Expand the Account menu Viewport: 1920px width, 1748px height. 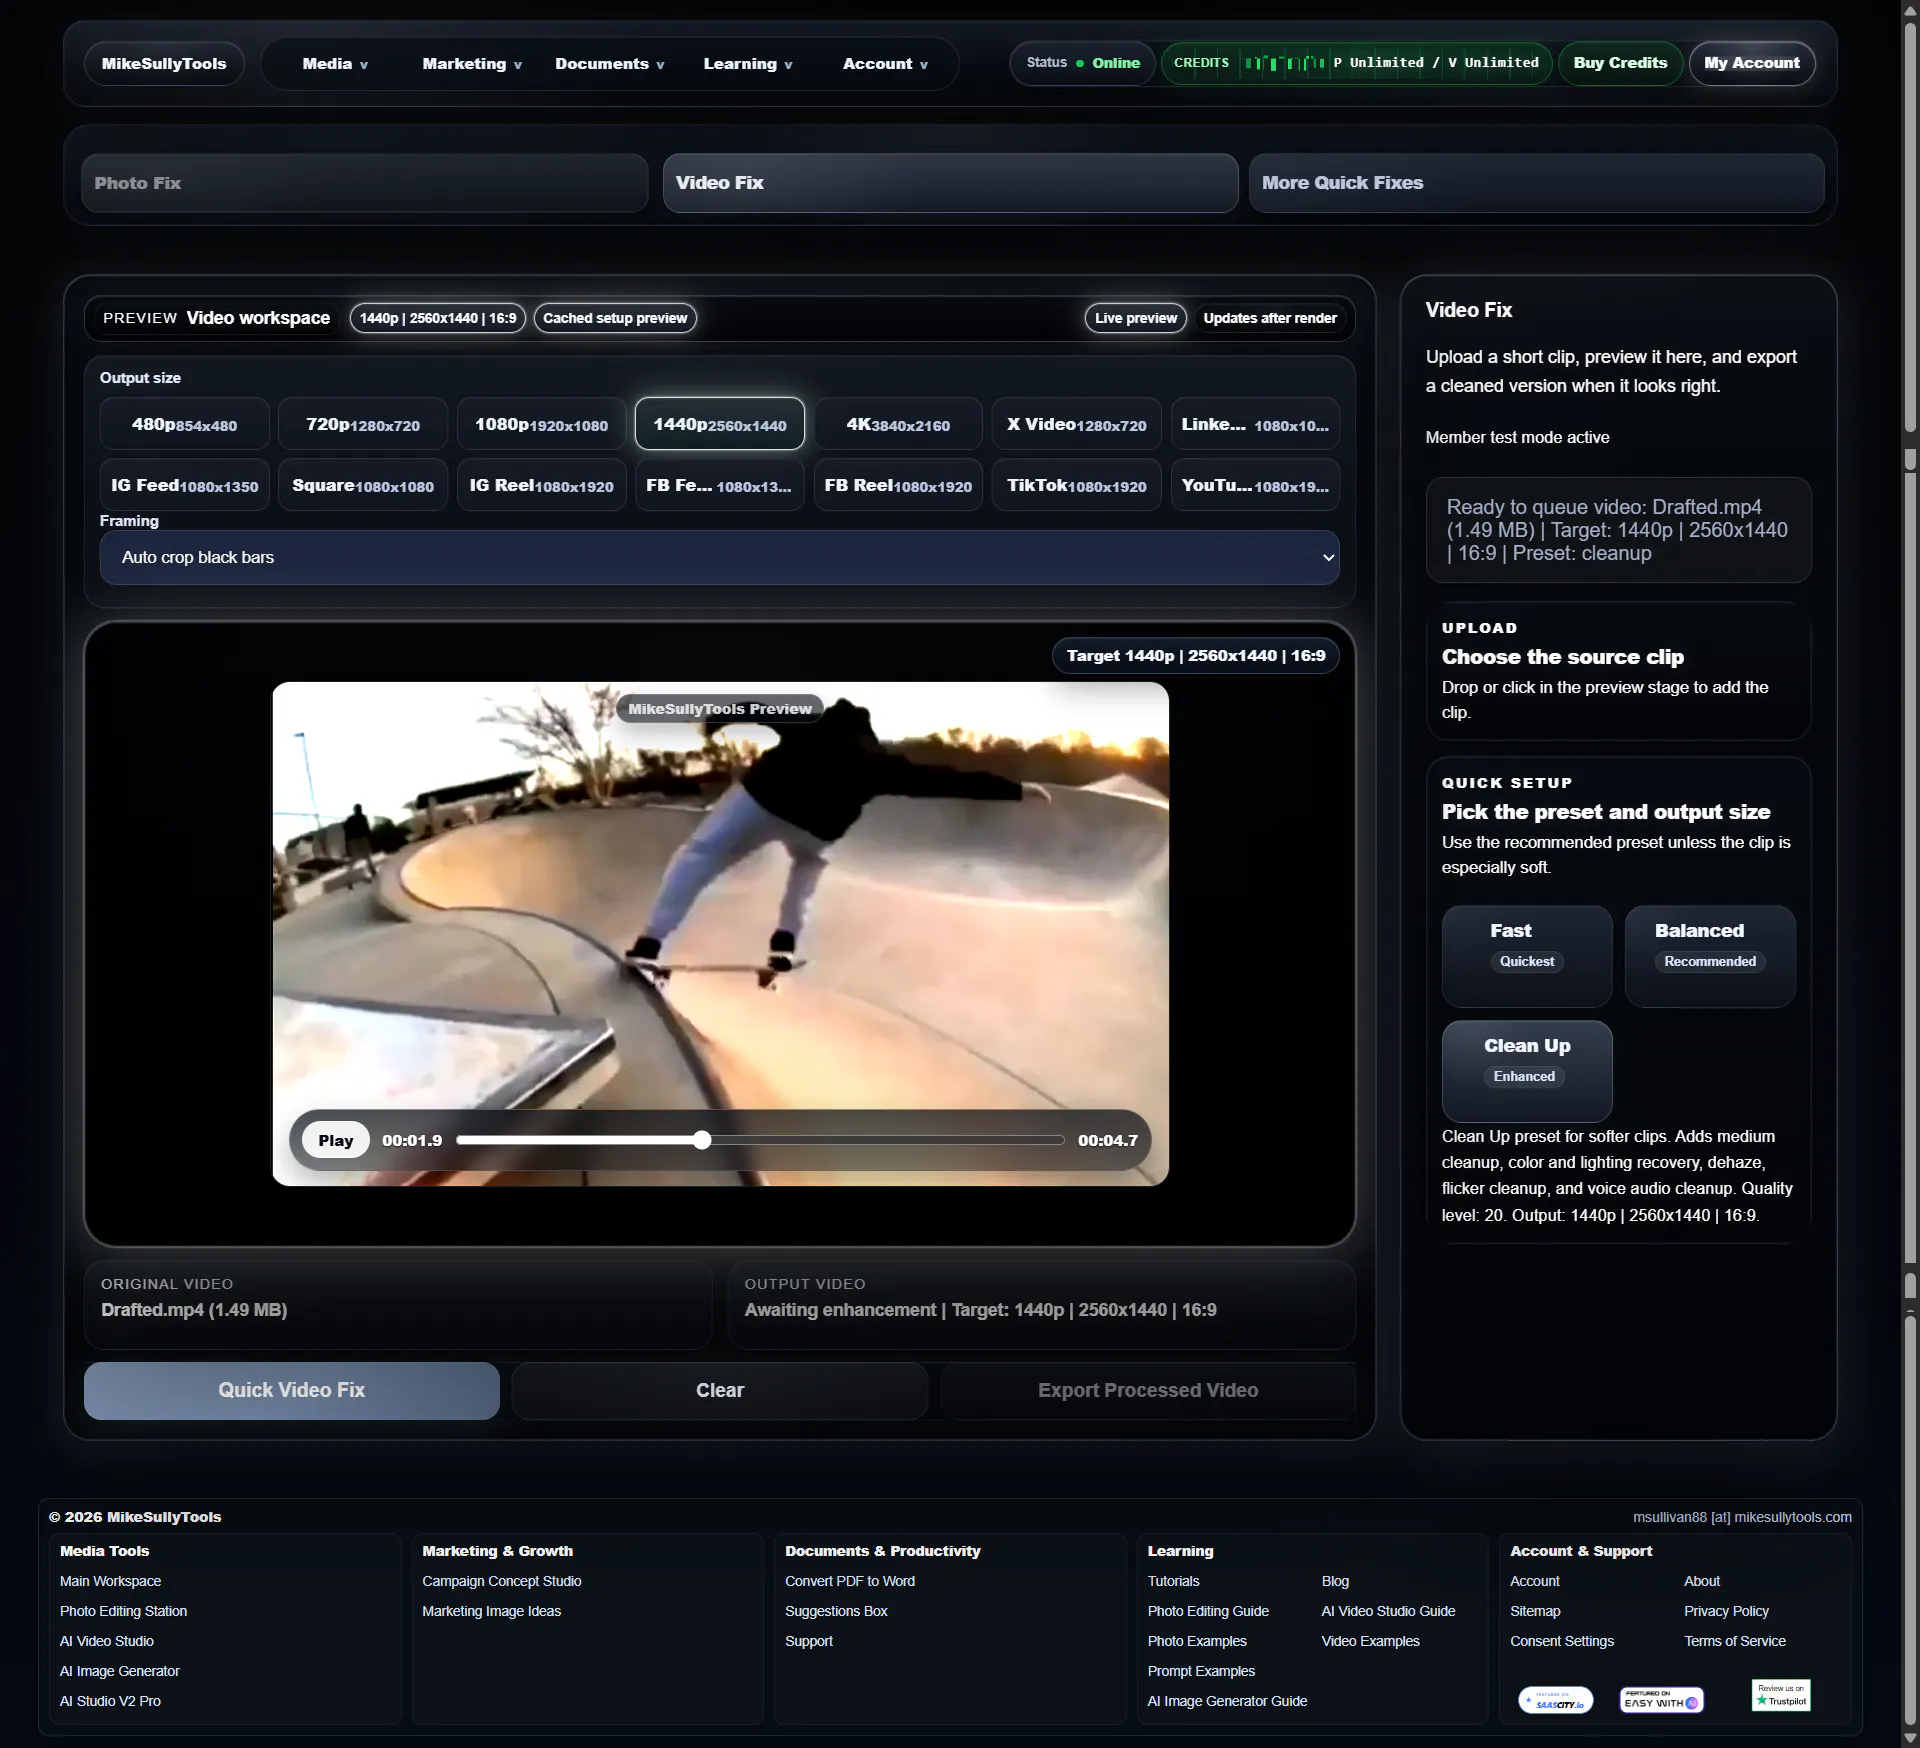(x=885, y=64)
